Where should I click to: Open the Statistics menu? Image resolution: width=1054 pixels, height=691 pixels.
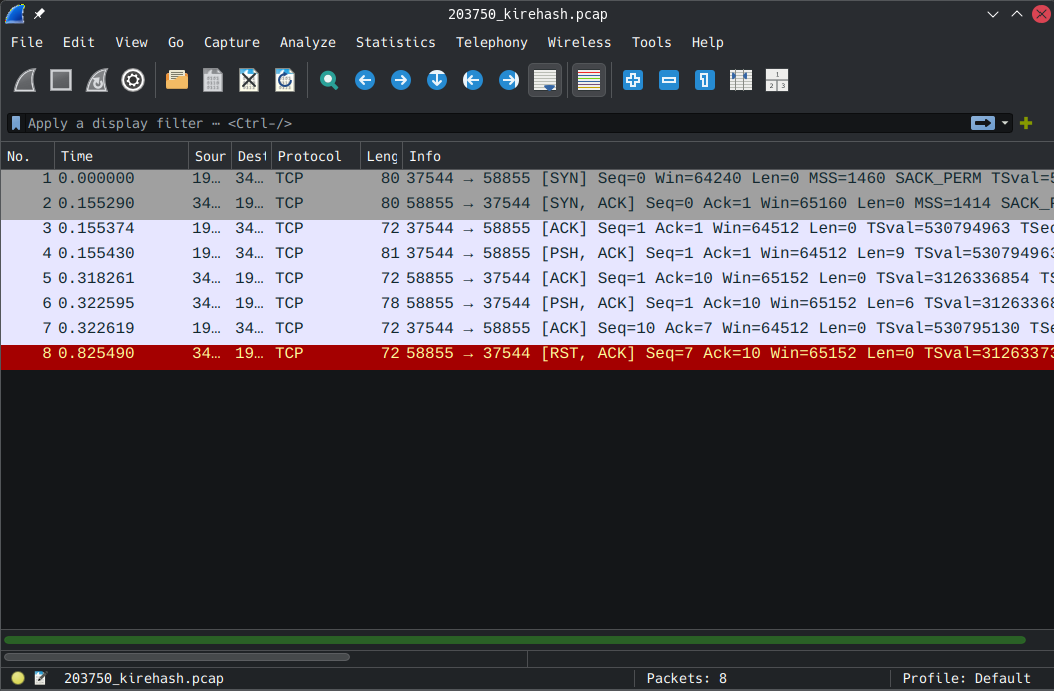tap(395, 42)
